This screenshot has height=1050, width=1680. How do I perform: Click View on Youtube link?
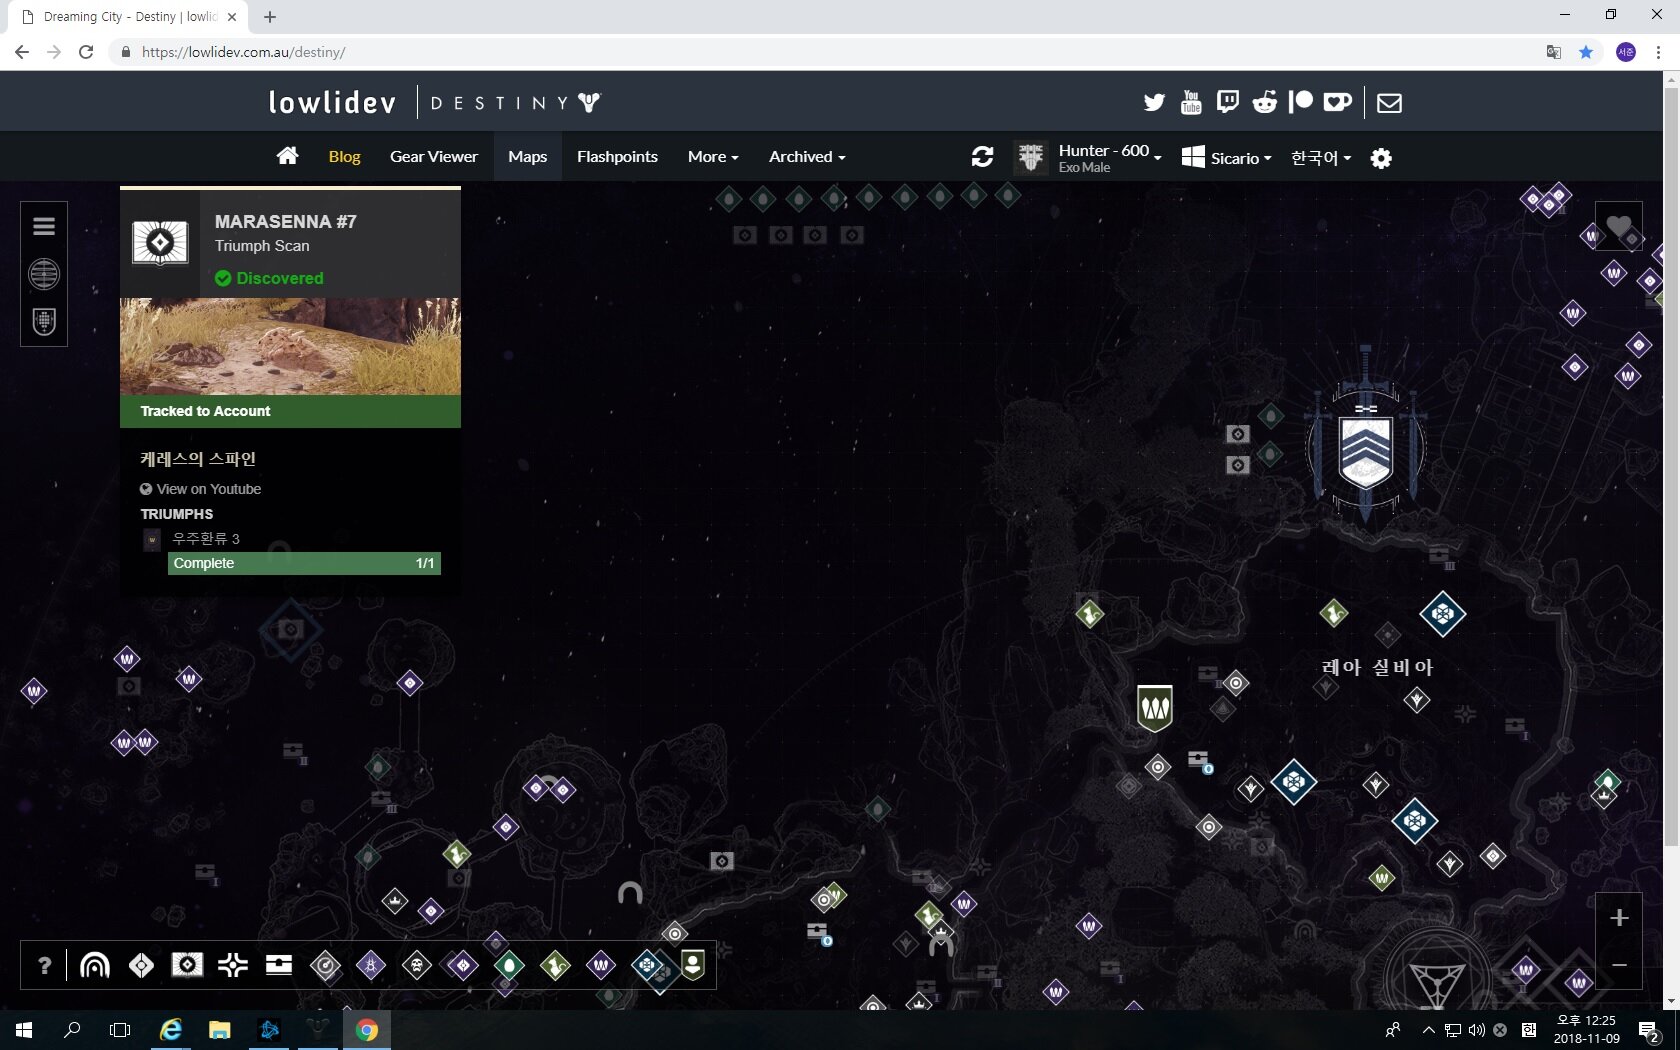[208, 489]
